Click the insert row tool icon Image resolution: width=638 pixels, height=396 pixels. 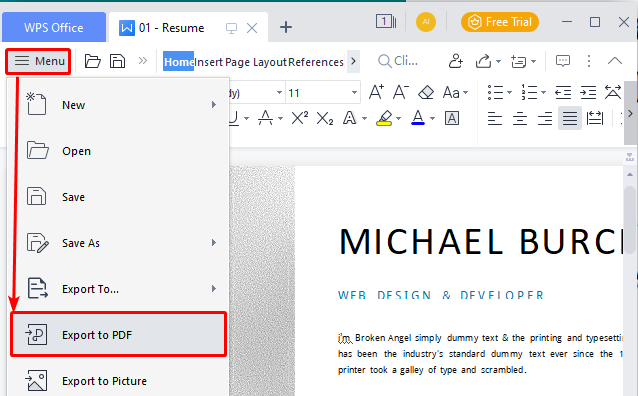click(519, 61)
